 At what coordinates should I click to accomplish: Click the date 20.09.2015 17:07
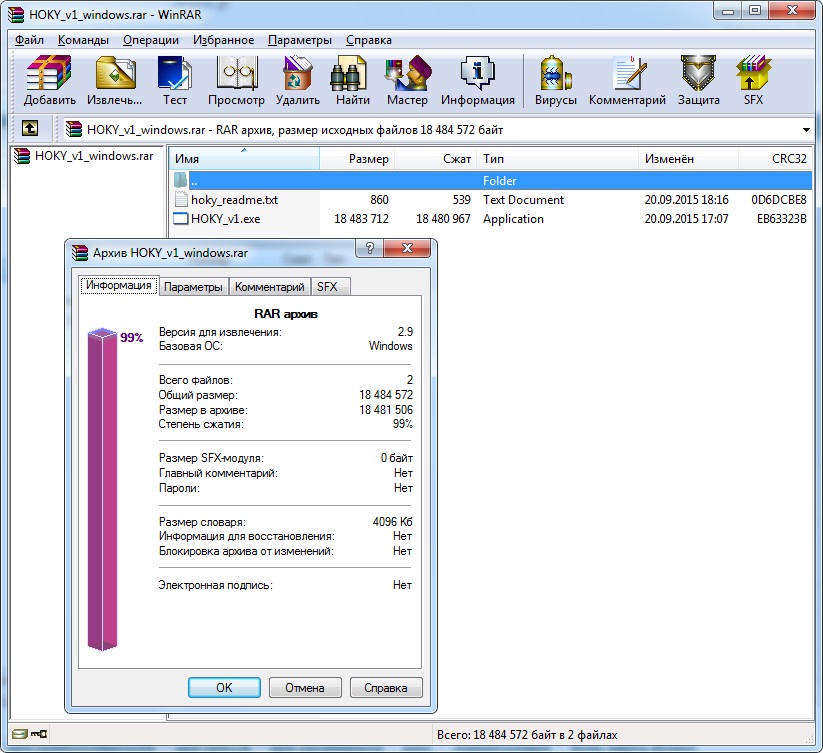tap(687, 219)
